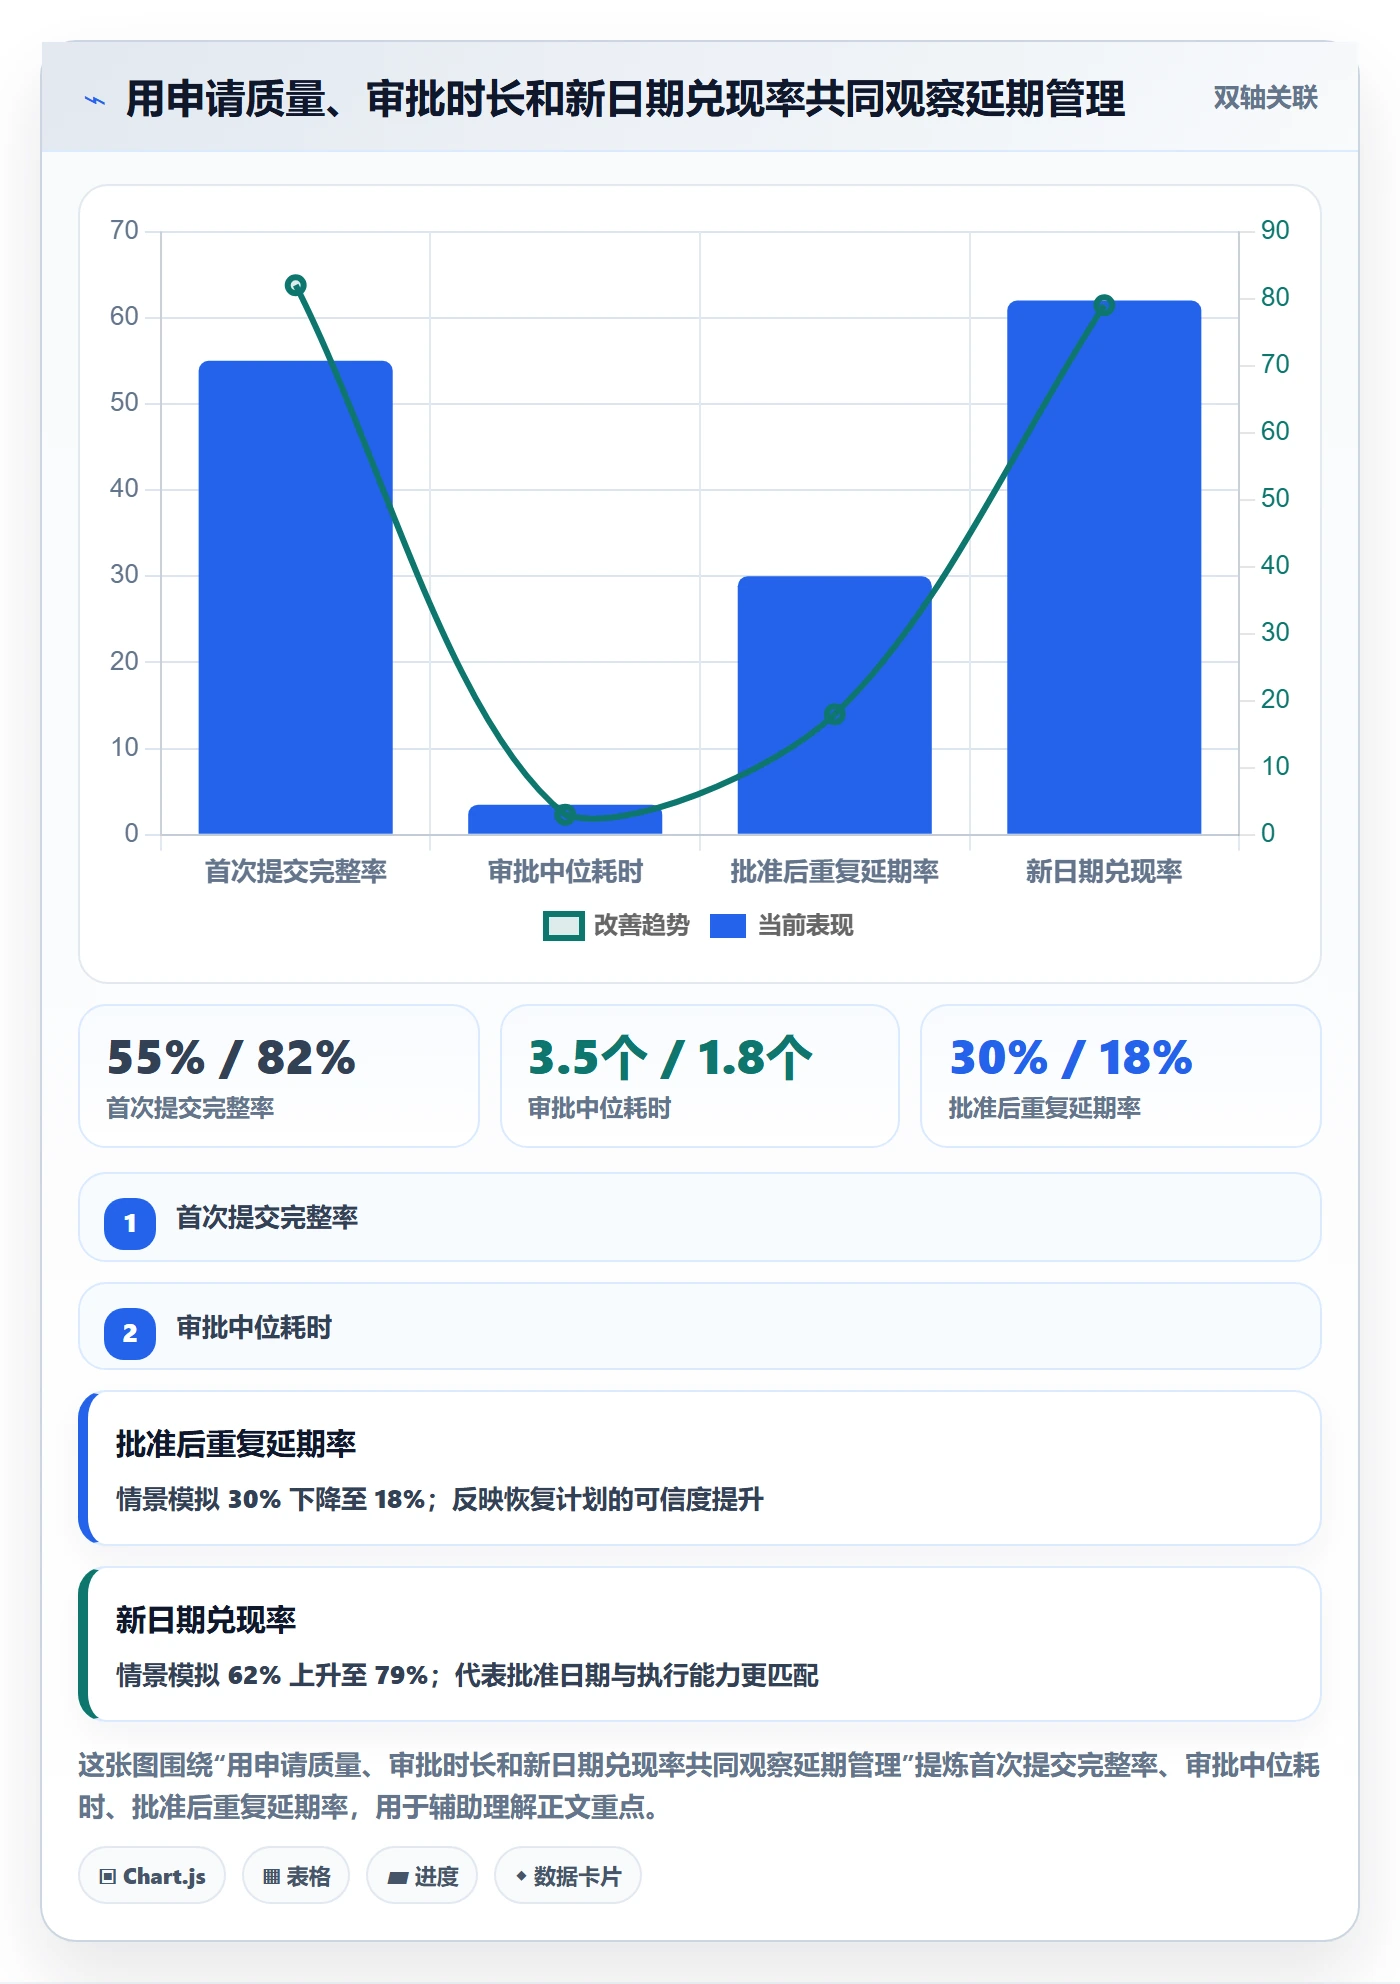Toggle the 改善趋势 legend swatch
Viewport: 1400px width, 1984px height.
563,926
